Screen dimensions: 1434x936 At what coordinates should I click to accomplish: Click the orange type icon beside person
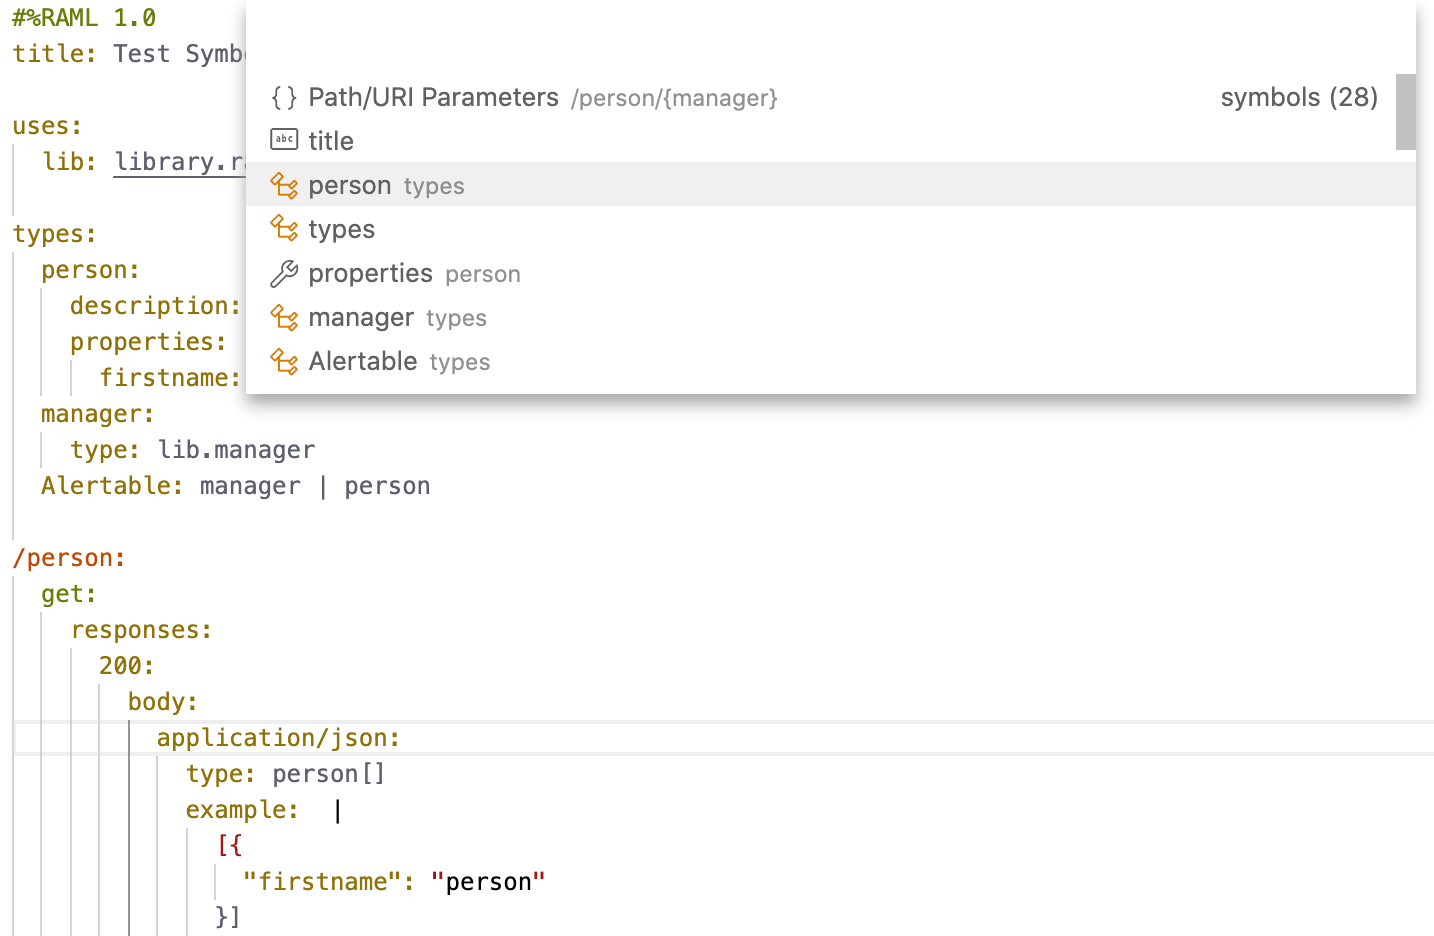[x=283, y=185]
